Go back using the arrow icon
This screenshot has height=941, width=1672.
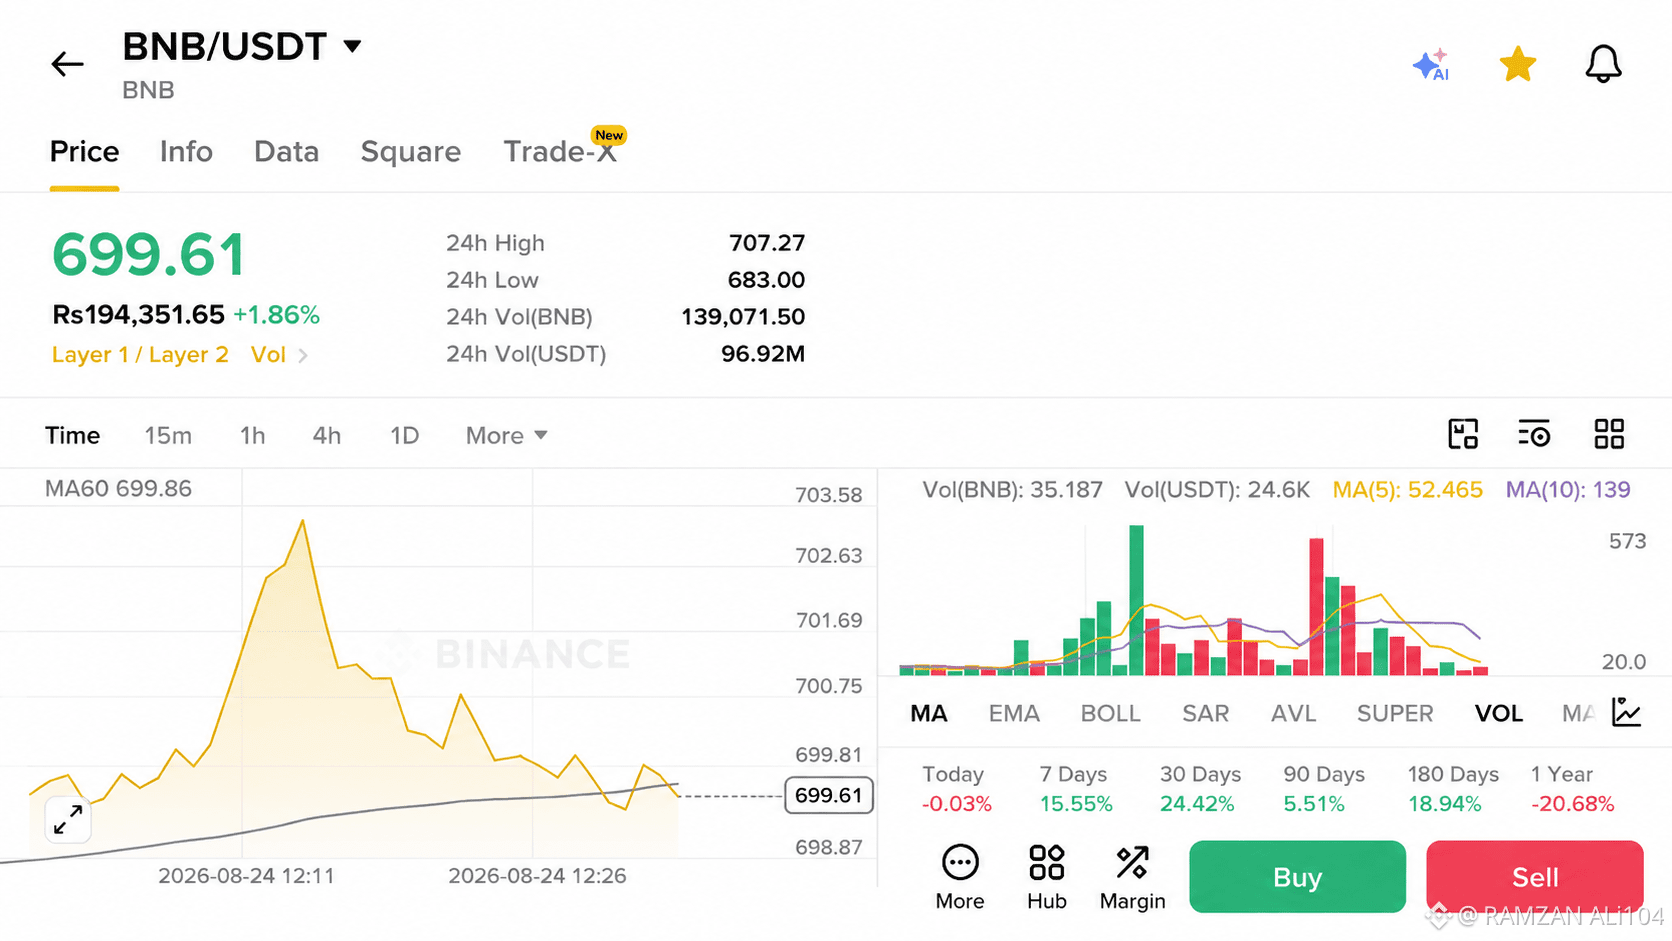click(x=67, y=64)
